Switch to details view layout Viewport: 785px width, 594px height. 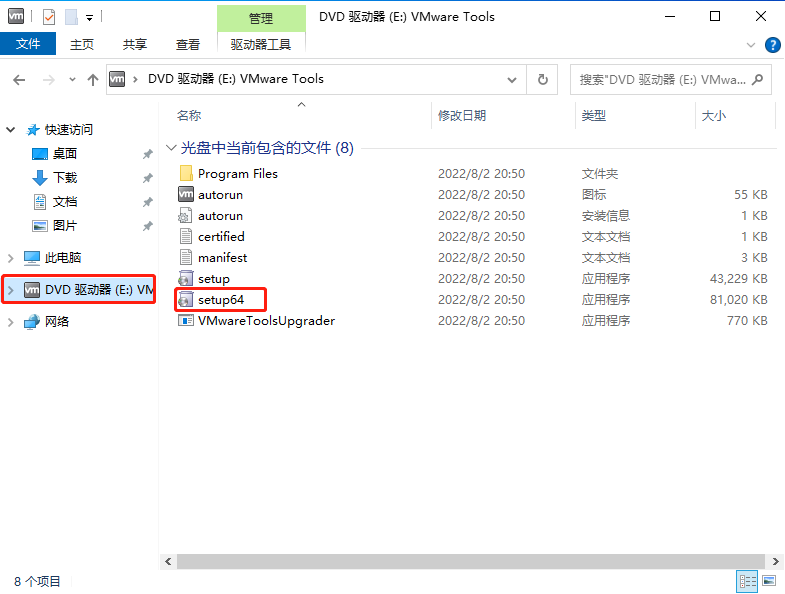(747, 581)
